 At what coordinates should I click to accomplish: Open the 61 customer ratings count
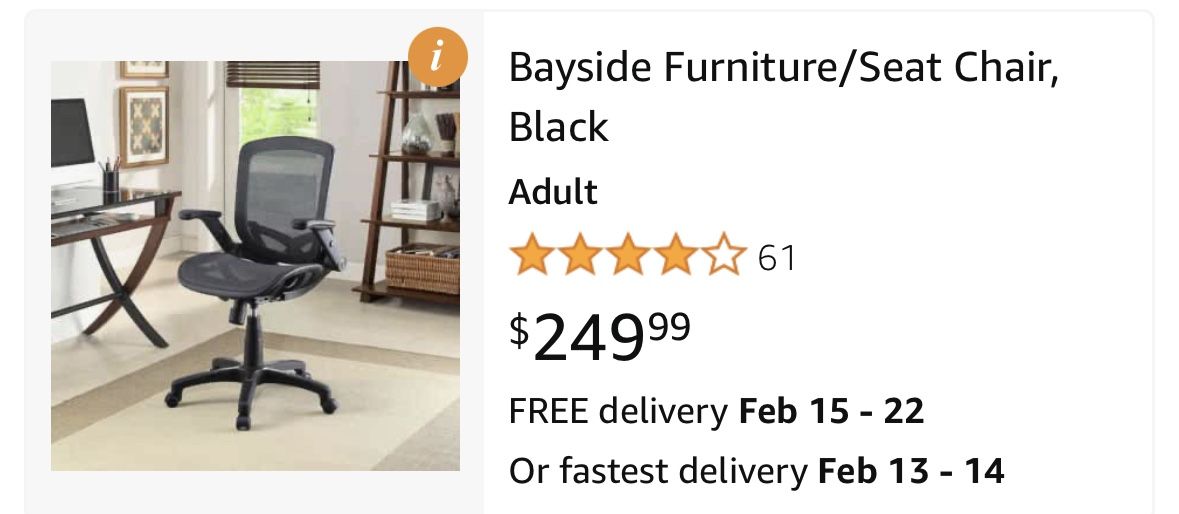pyautogui.click(x=777, y=258)
